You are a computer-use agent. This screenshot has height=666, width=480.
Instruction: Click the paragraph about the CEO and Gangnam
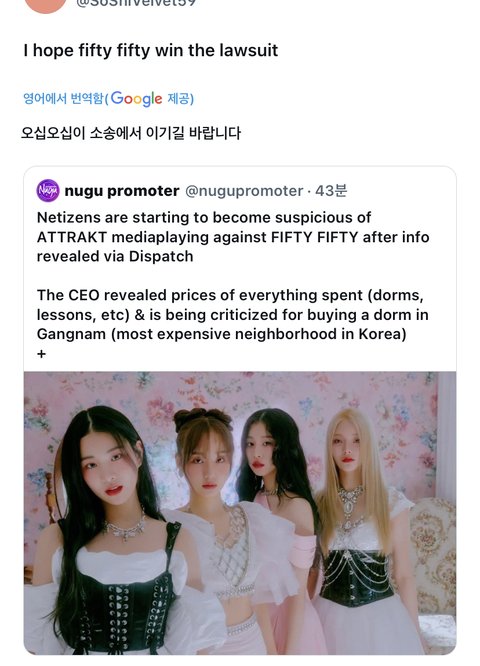click(233, 314)
